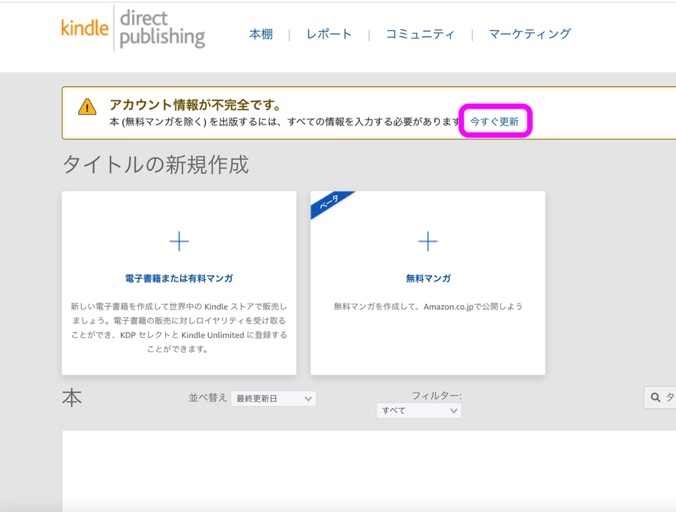Click the yellow warning triangle icon
The image size is (676, 512).
(88, 107)
